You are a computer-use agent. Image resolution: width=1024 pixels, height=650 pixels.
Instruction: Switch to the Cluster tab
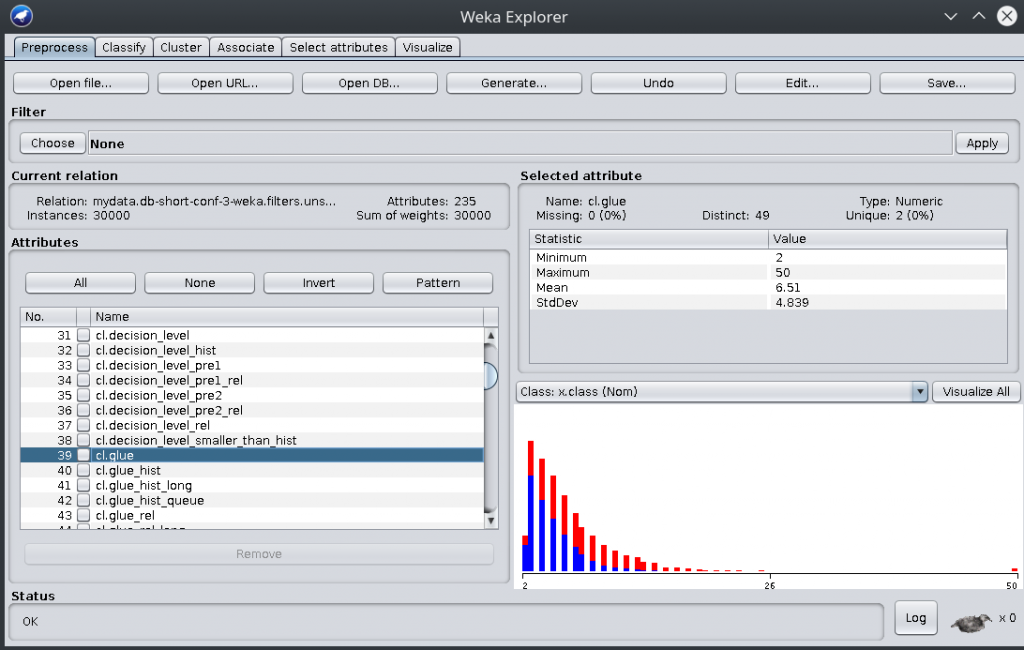point(181,48)
